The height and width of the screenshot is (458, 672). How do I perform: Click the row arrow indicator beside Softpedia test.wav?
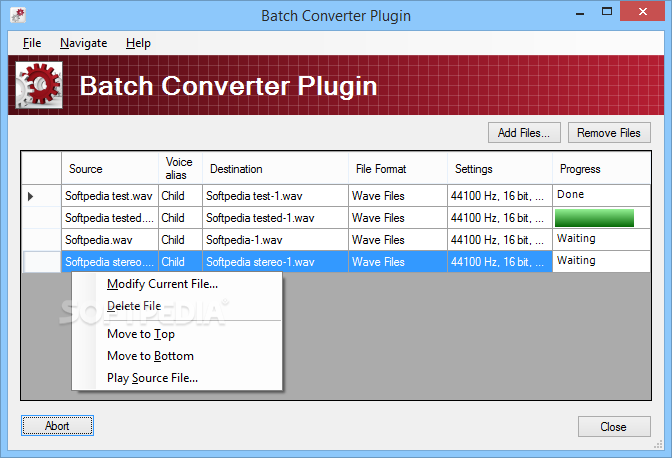30,196
